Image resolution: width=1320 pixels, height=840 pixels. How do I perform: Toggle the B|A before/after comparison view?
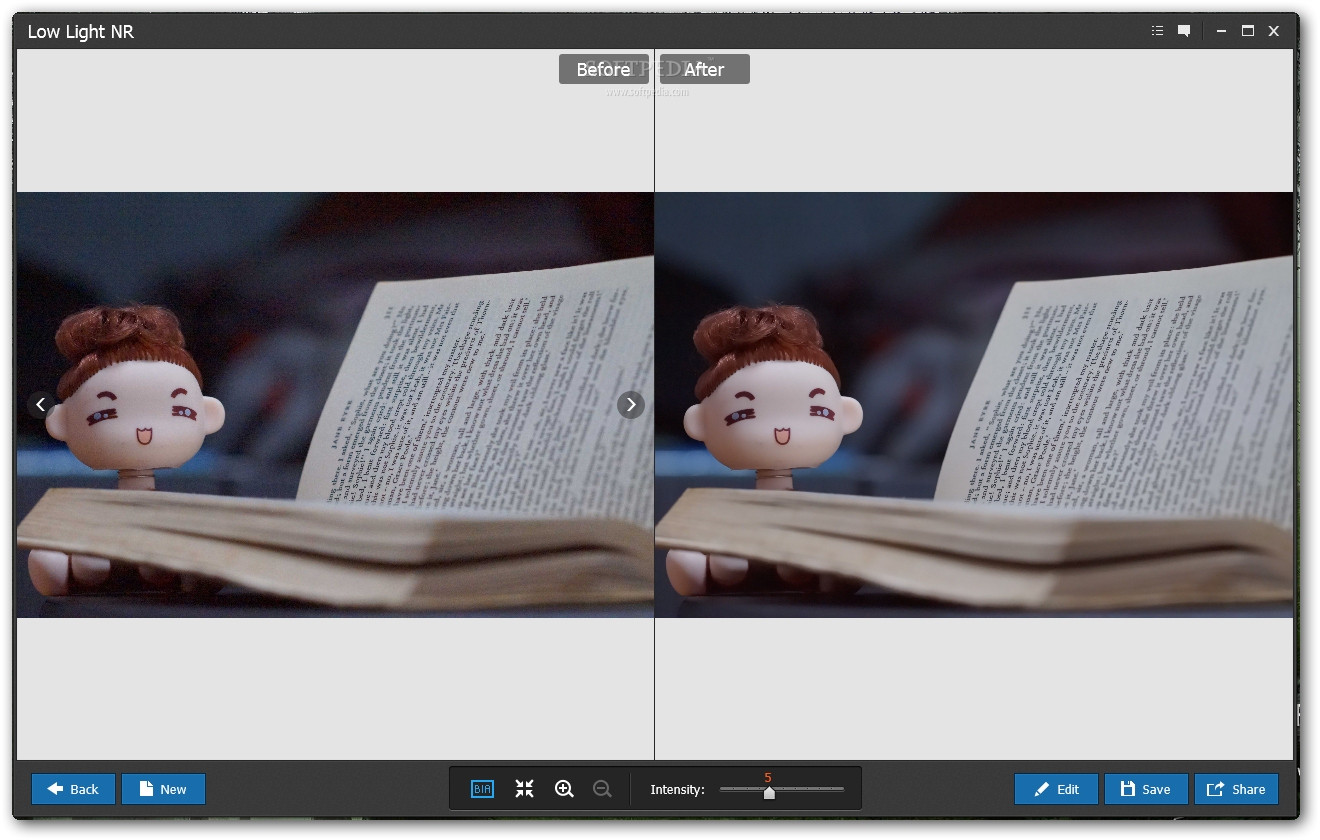point(482,789)
